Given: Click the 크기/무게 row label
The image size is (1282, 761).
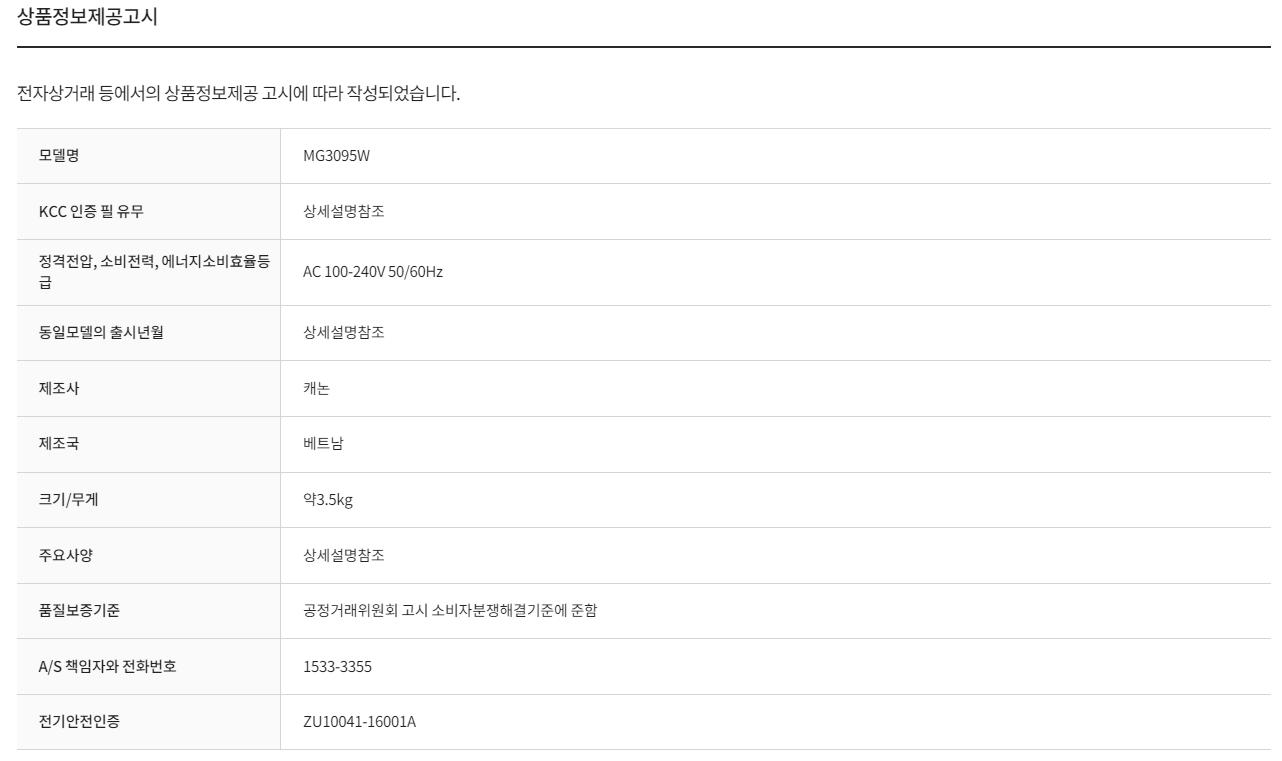Looking at the screenshot, I should point(68,500).
